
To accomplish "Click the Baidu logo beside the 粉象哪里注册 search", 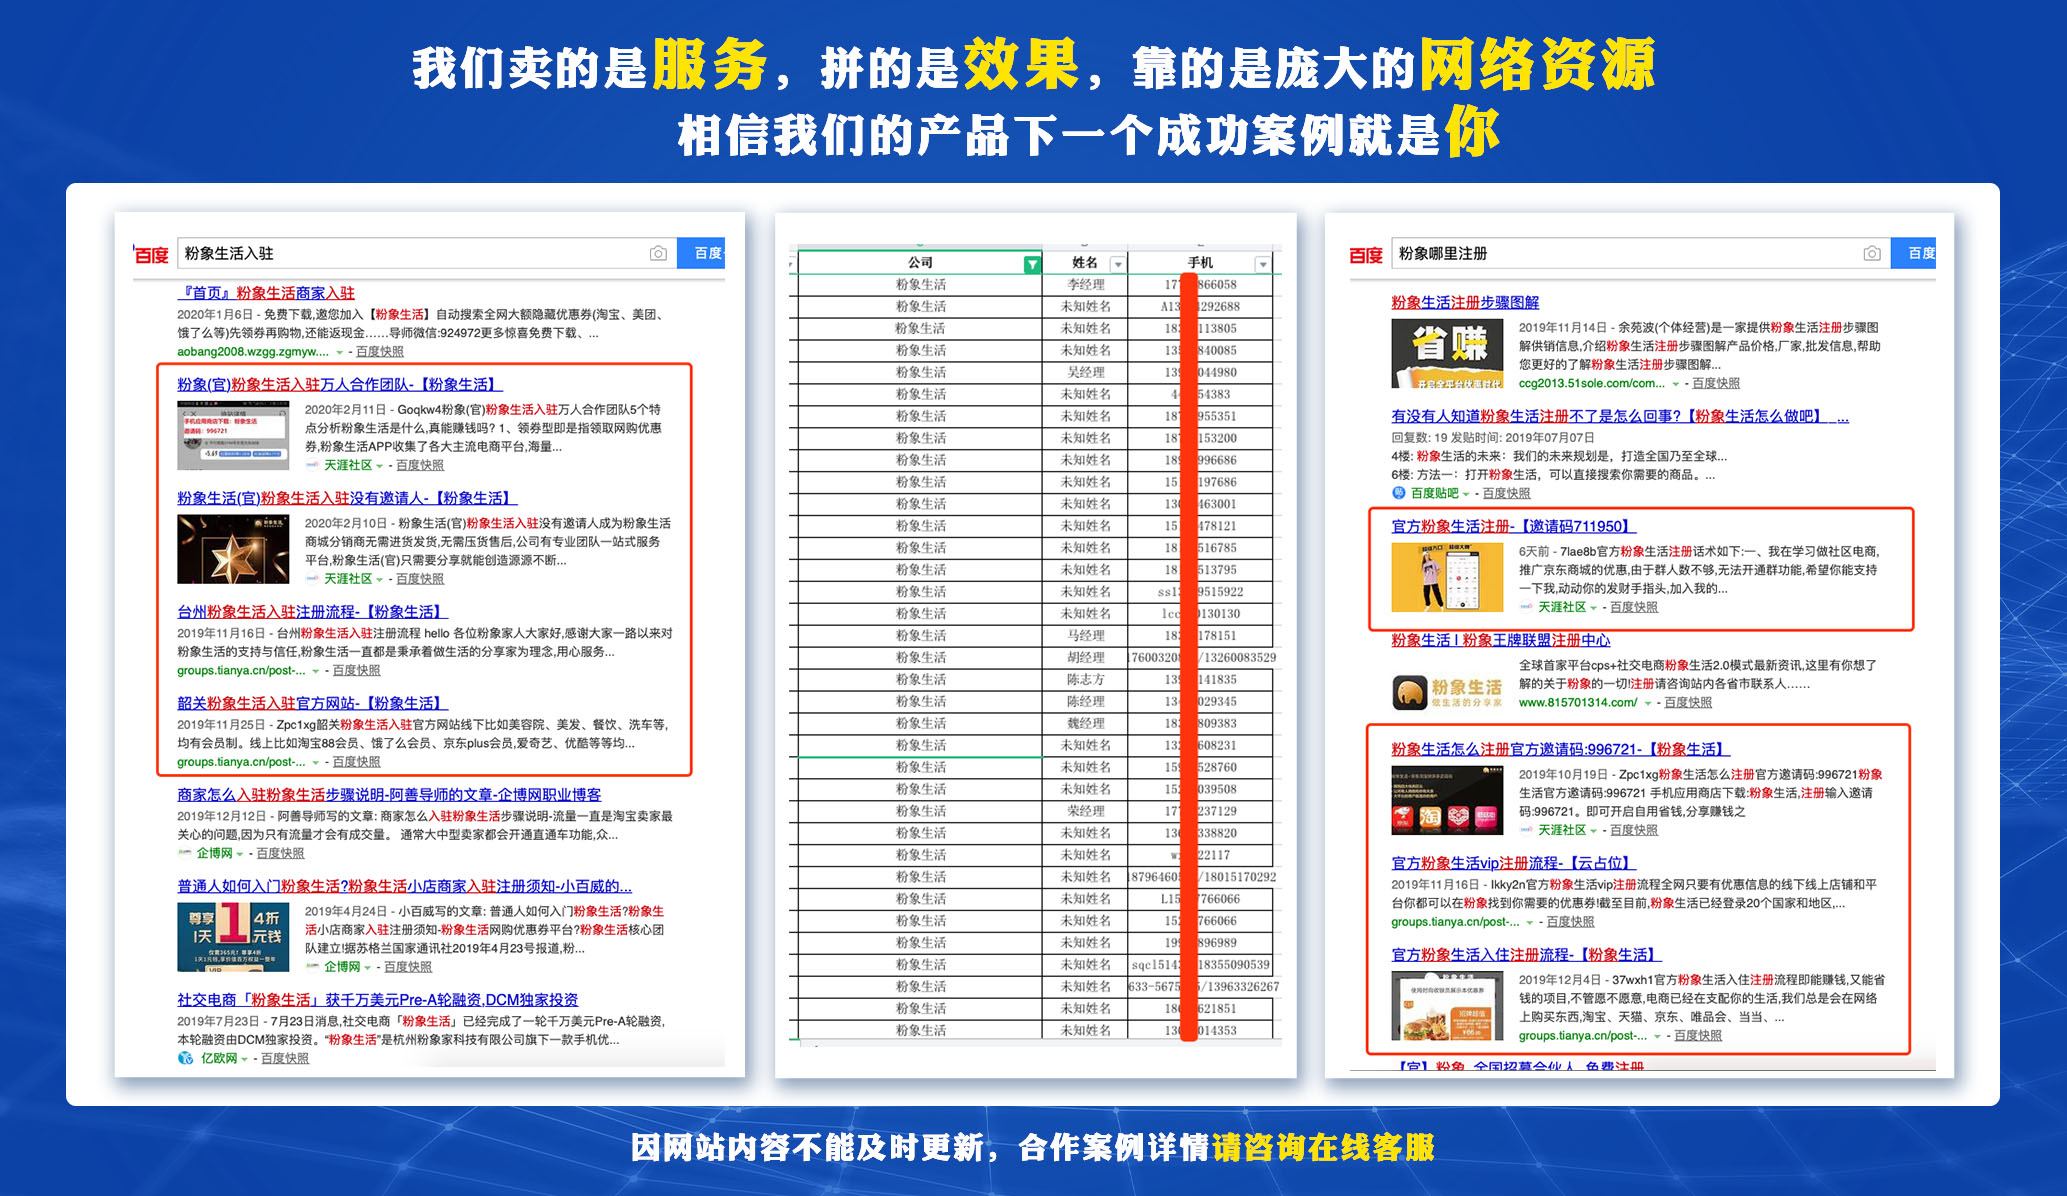I will click(1365, 255).
